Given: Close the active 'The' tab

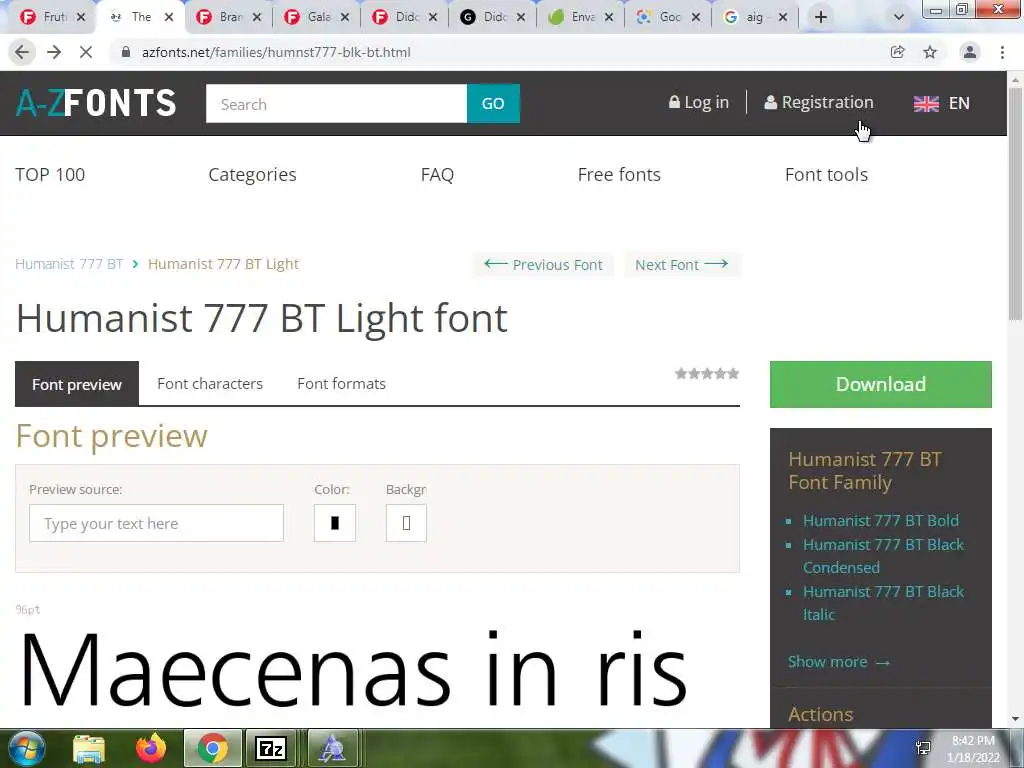Looking at the screenshot, I should click(x=168, y=17).
